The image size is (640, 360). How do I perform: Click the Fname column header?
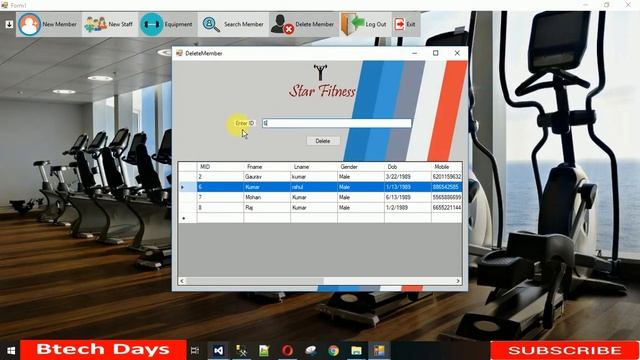point(267,167)
